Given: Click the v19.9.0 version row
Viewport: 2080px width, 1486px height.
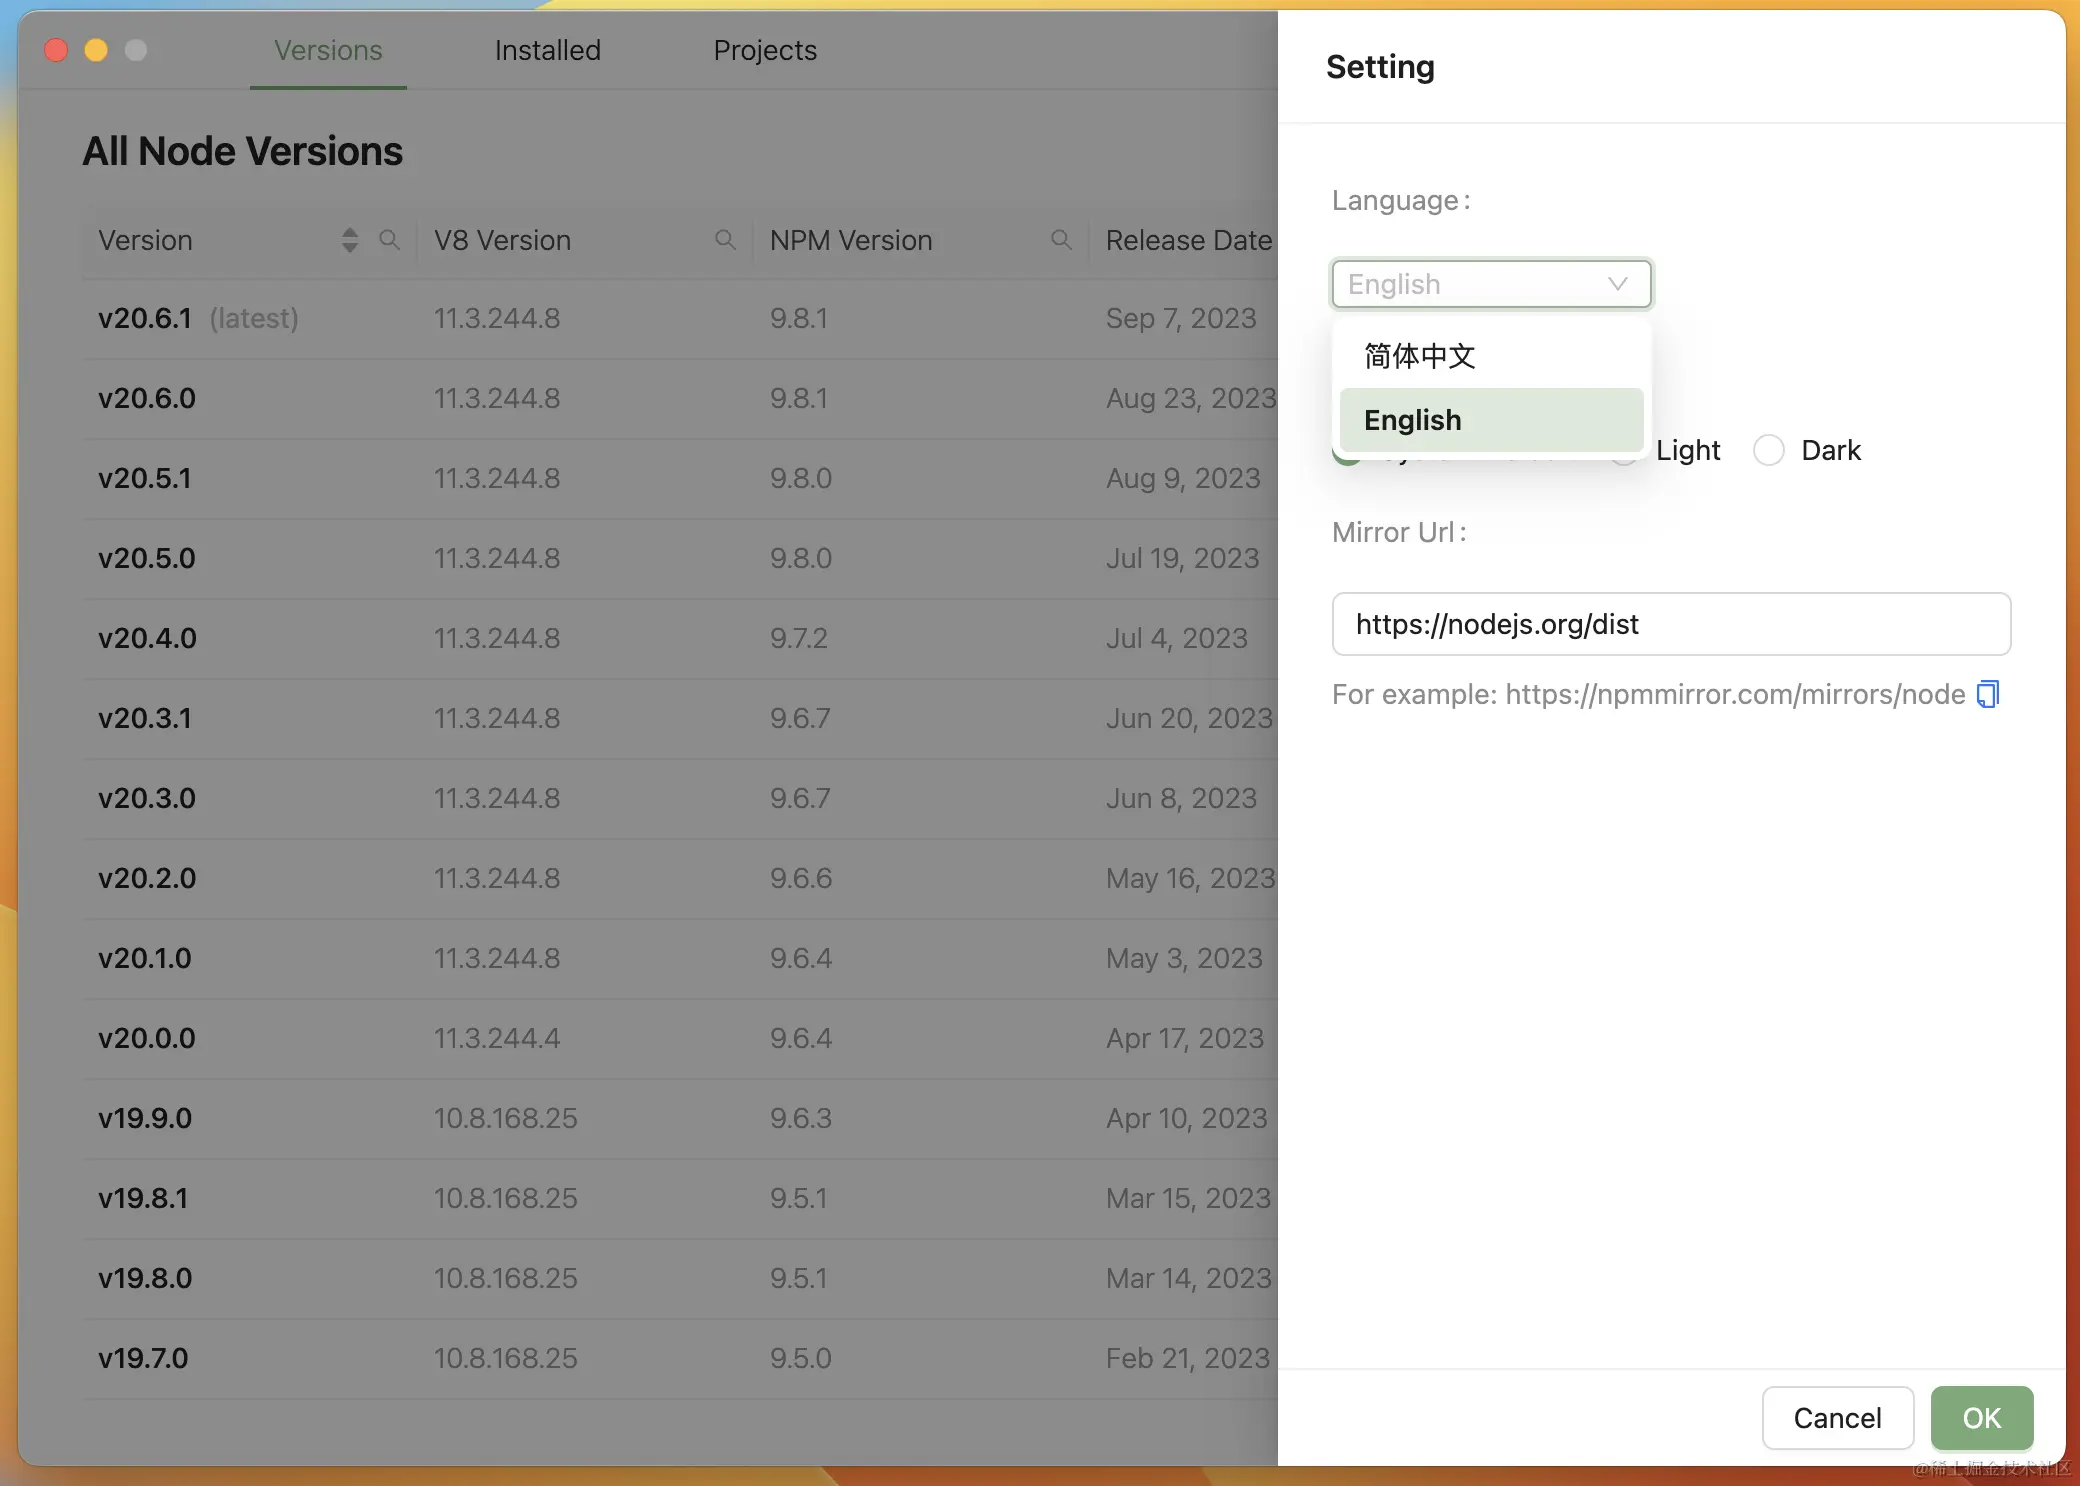Looking at the screenshot, I should click(x=145, y=1118).
